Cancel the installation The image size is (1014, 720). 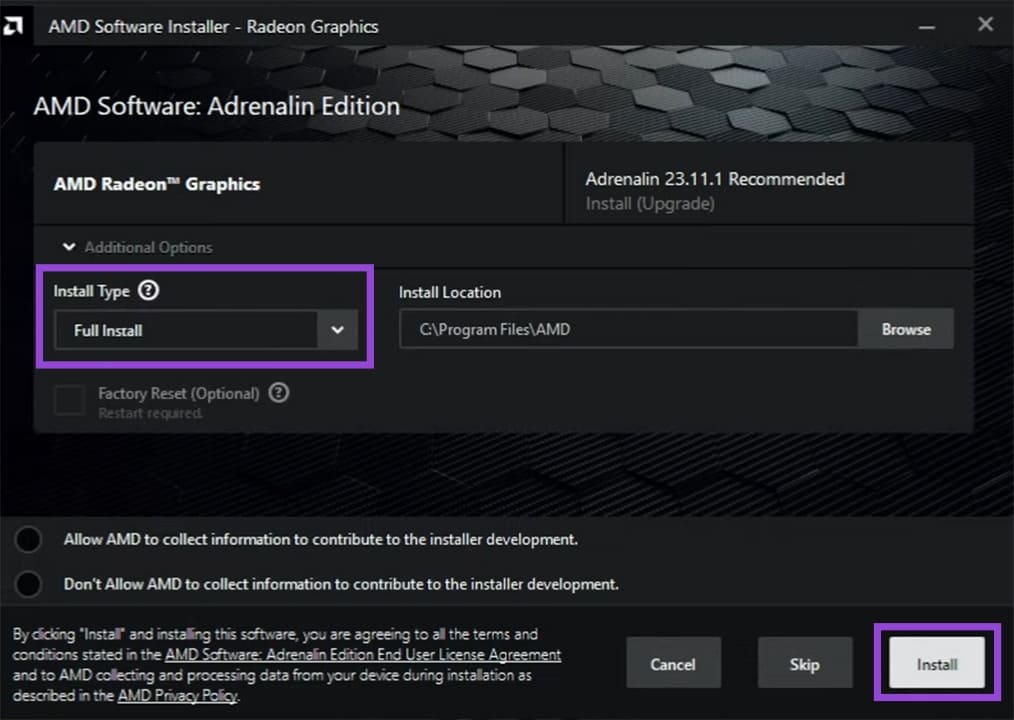(674, 663)
